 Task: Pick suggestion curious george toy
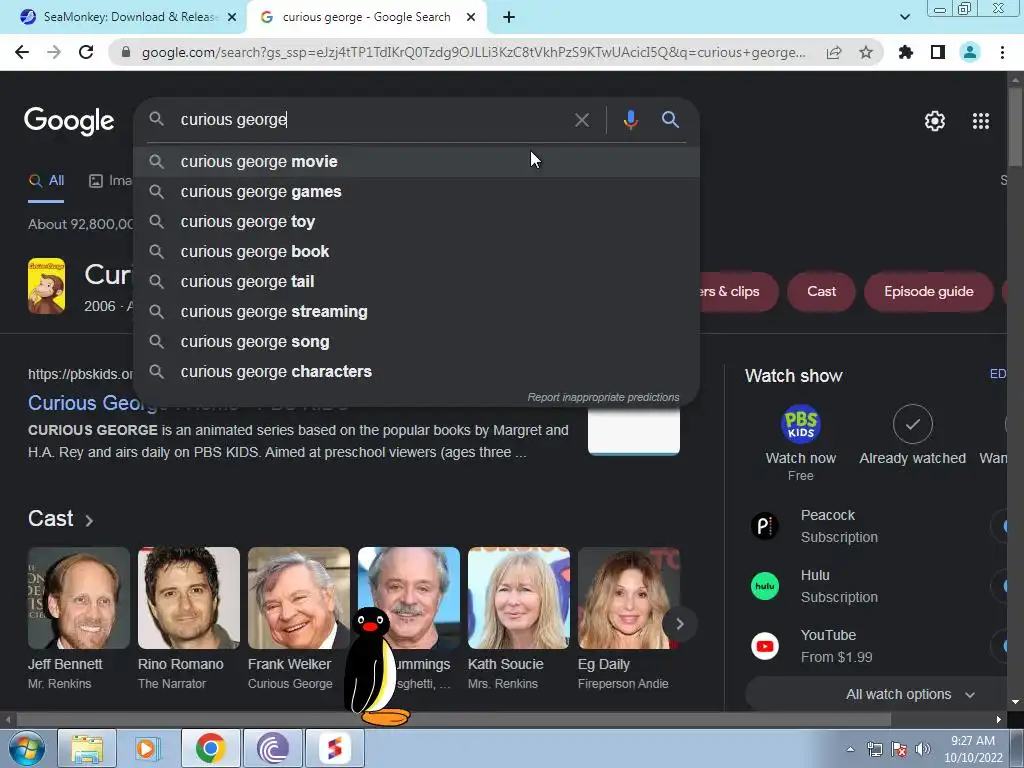(x=416, y=221)
